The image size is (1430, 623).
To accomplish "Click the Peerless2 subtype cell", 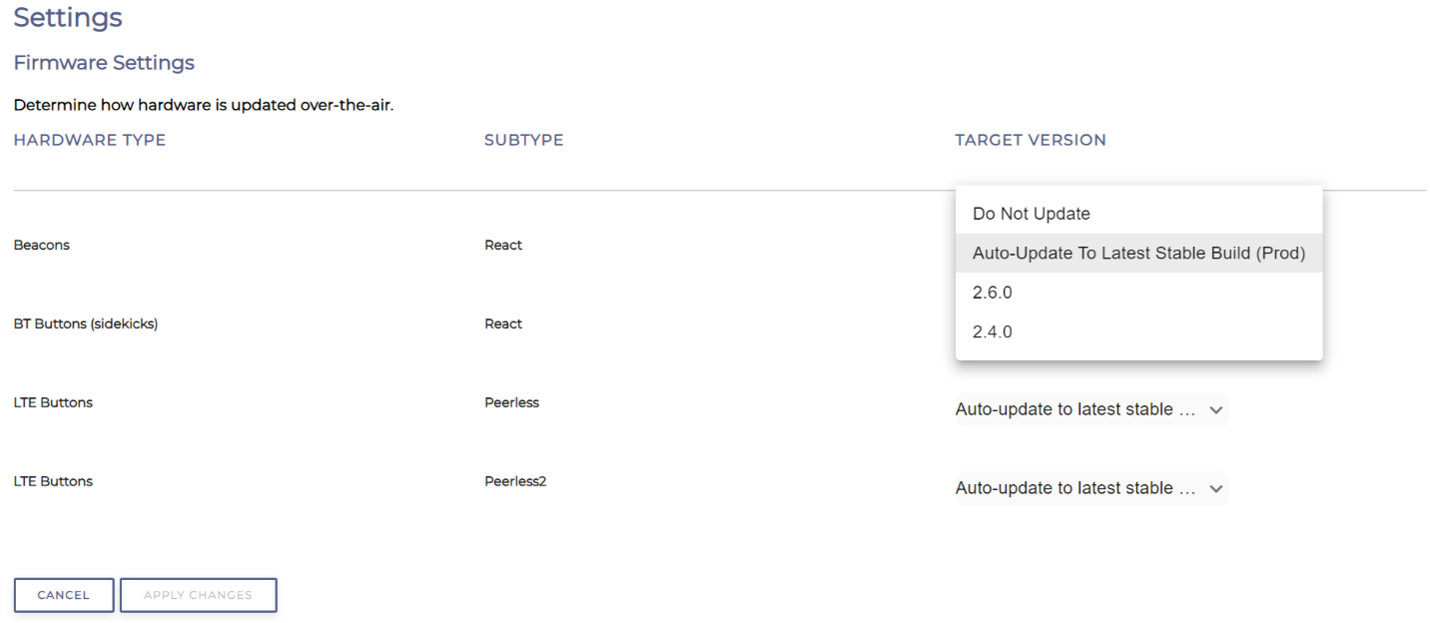I will tap(515, 481).
